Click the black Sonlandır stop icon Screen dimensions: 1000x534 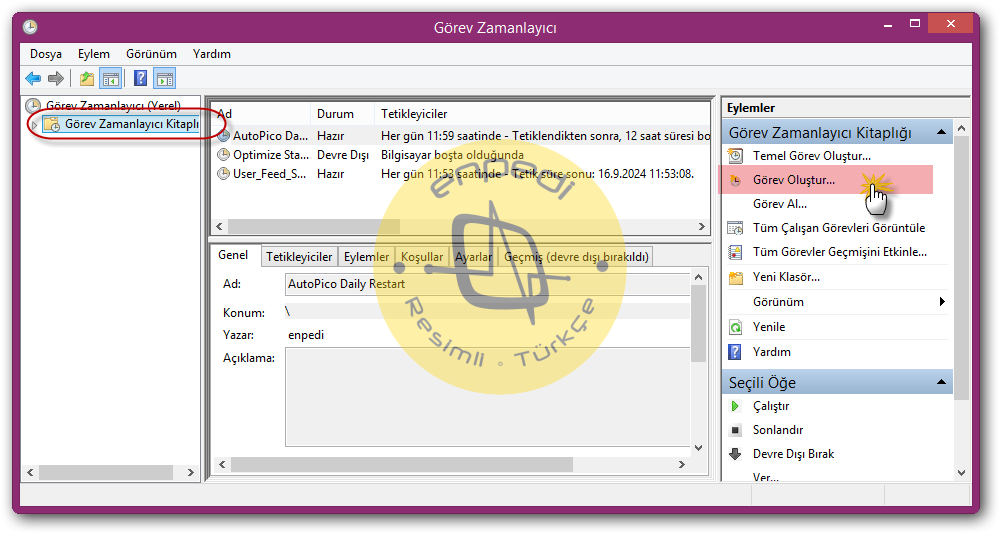tap(735, 430)
